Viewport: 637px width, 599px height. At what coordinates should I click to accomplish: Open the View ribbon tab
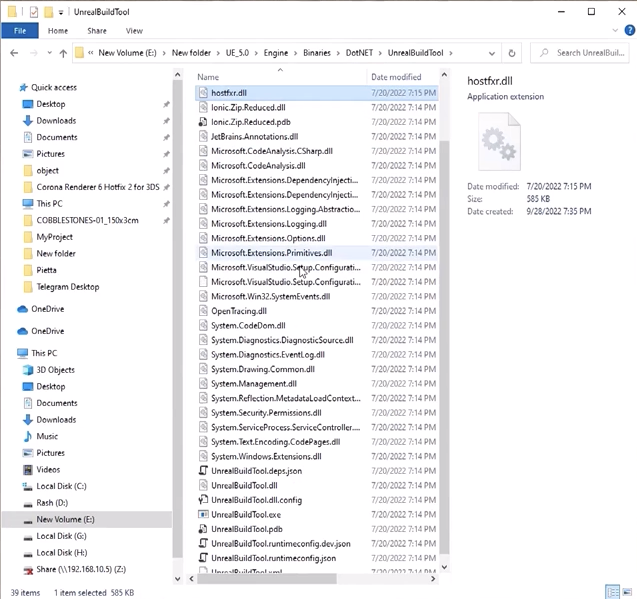pyautogui.click(x=134, y=31)
